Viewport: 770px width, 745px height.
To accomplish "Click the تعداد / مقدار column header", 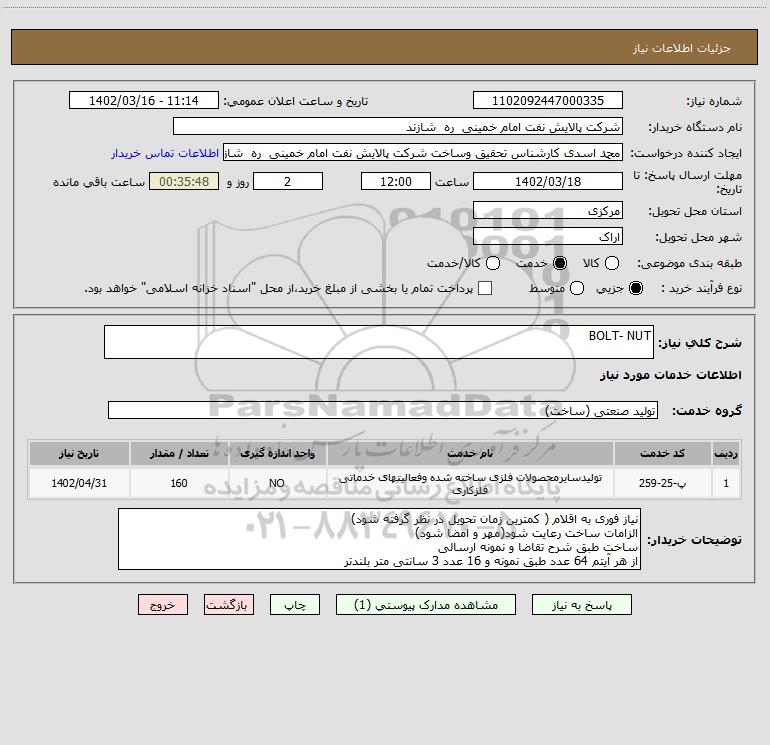I will click(x=179, y=453).
